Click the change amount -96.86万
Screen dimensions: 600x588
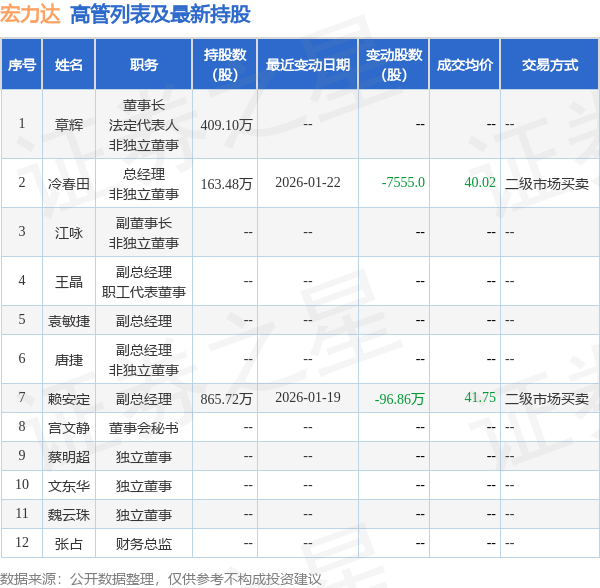pyautogui.click(x=399, y=399)
